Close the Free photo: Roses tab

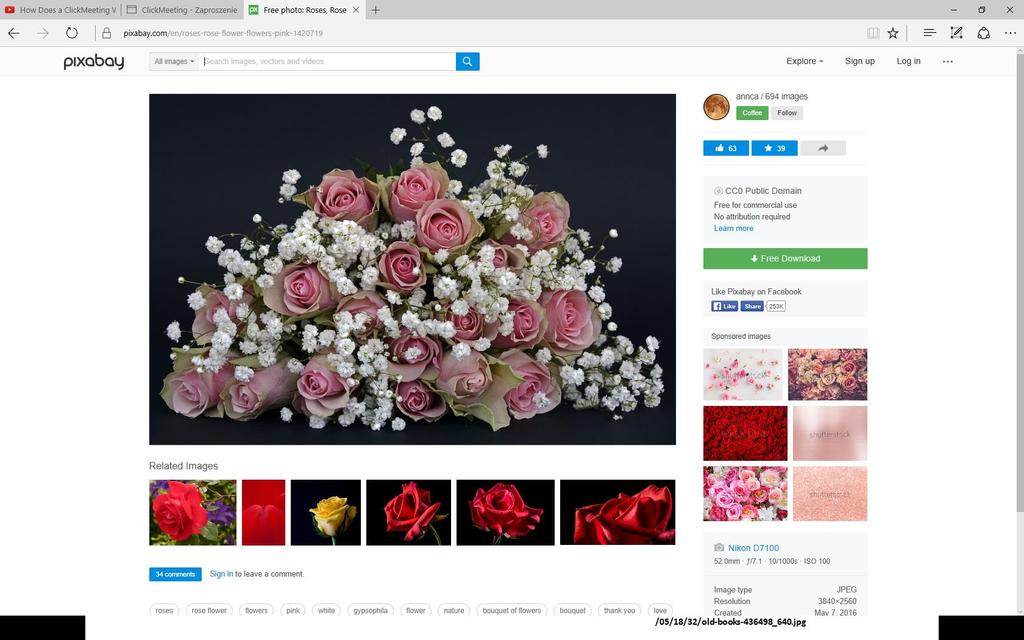point(356,10)
